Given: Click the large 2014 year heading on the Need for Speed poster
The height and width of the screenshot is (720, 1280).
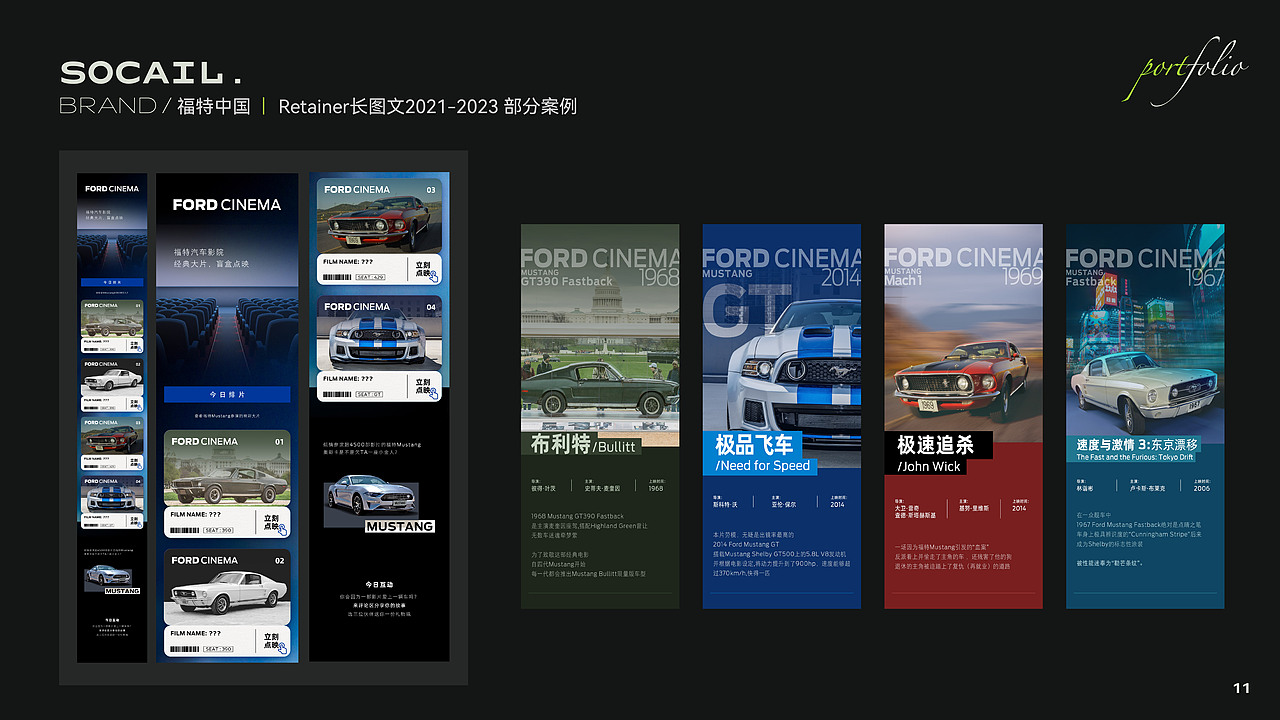Looking at the screenshot, I should coord(841,277).
